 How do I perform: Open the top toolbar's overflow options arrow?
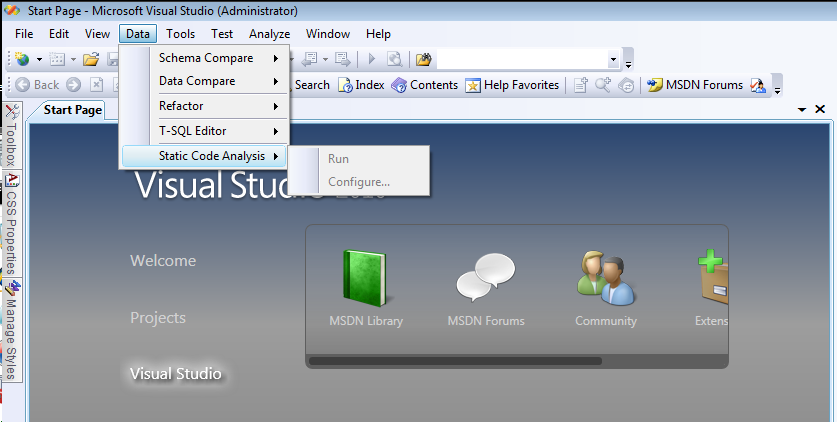[628, 63]
